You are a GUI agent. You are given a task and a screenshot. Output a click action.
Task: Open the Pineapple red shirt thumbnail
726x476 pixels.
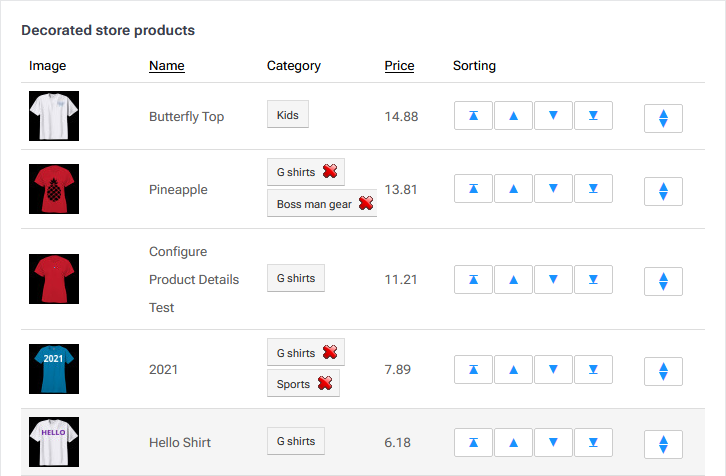[x=54, y=189]
